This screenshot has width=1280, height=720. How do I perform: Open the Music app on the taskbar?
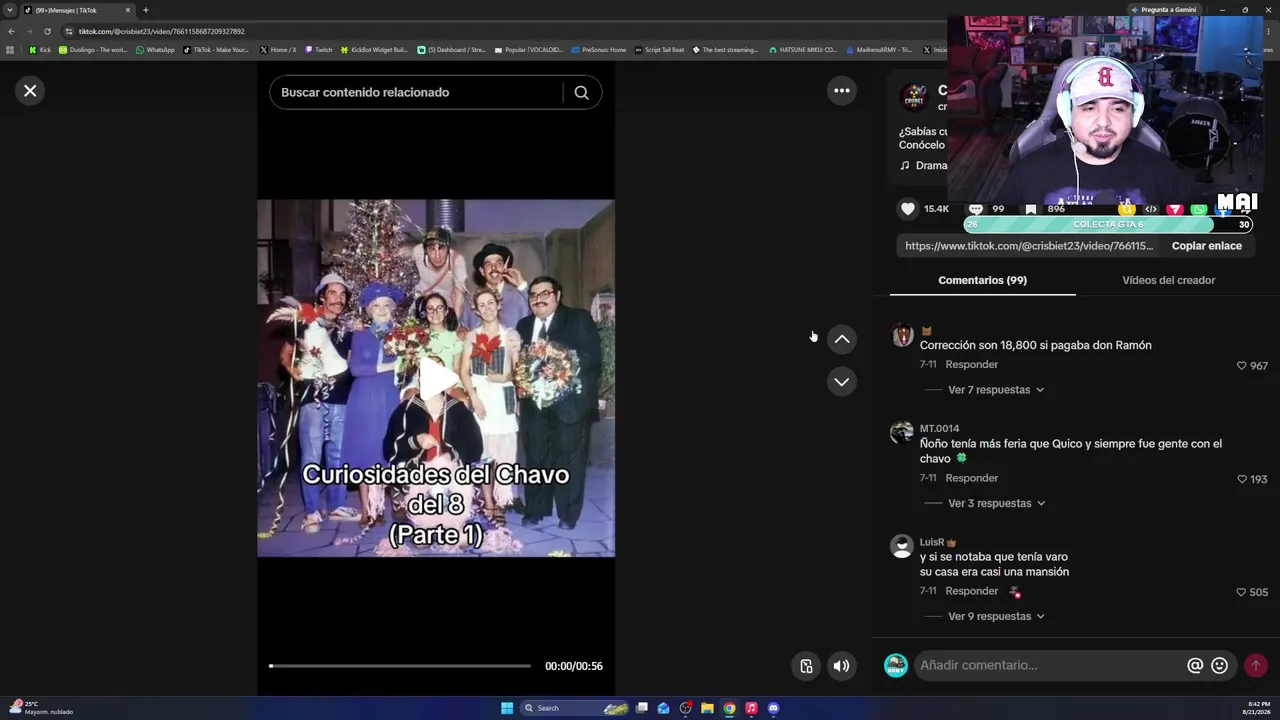coord(751,708)
